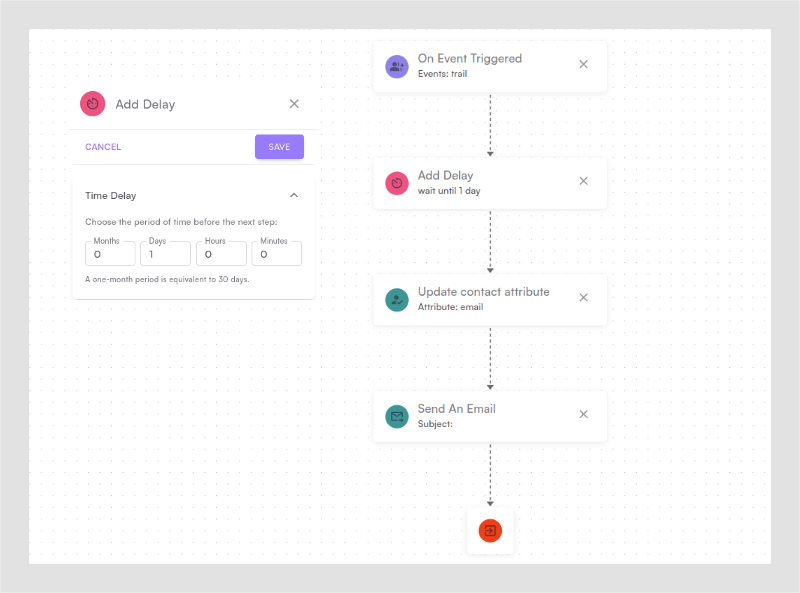Click the Add Delay node stopwatch icon
Screen dimensions: 800x593
[397, 183]
